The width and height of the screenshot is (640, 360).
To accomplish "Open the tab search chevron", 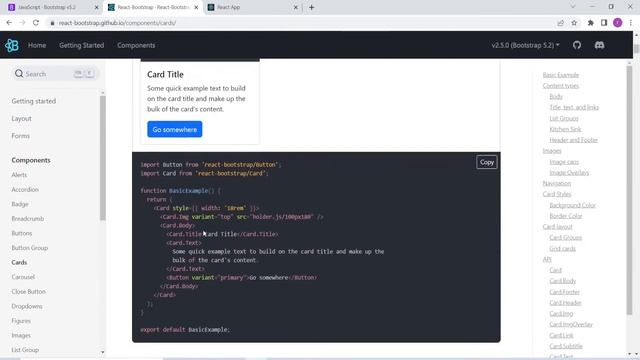I will pos(573,7).
